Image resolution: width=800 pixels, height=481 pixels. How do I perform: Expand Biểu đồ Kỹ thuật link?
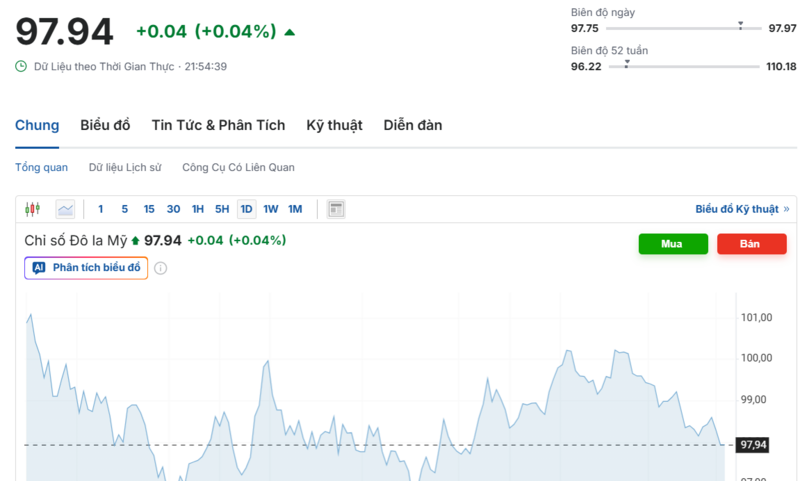(742, 209)
